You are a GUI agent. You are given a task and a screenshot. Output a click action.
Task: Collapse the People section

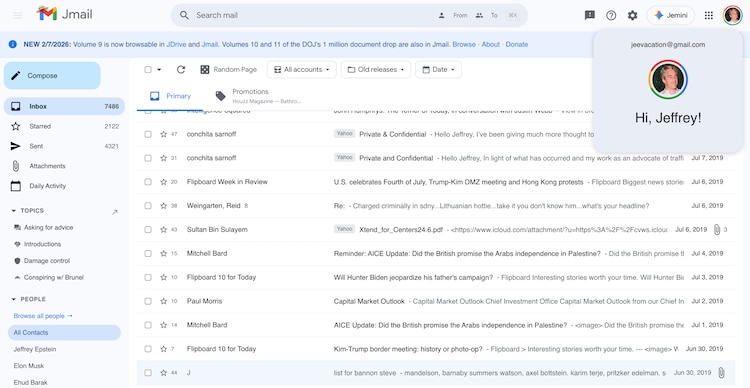[x=13, y=299]
